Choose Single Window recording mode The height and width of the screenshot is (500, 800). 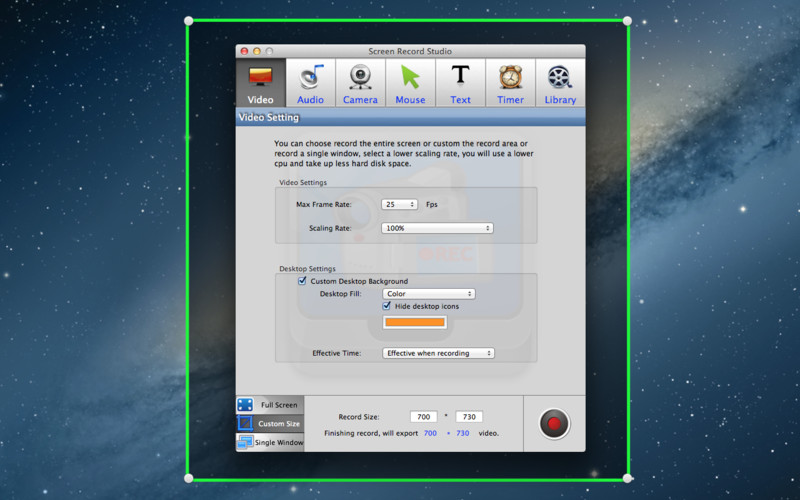point(270,442)
